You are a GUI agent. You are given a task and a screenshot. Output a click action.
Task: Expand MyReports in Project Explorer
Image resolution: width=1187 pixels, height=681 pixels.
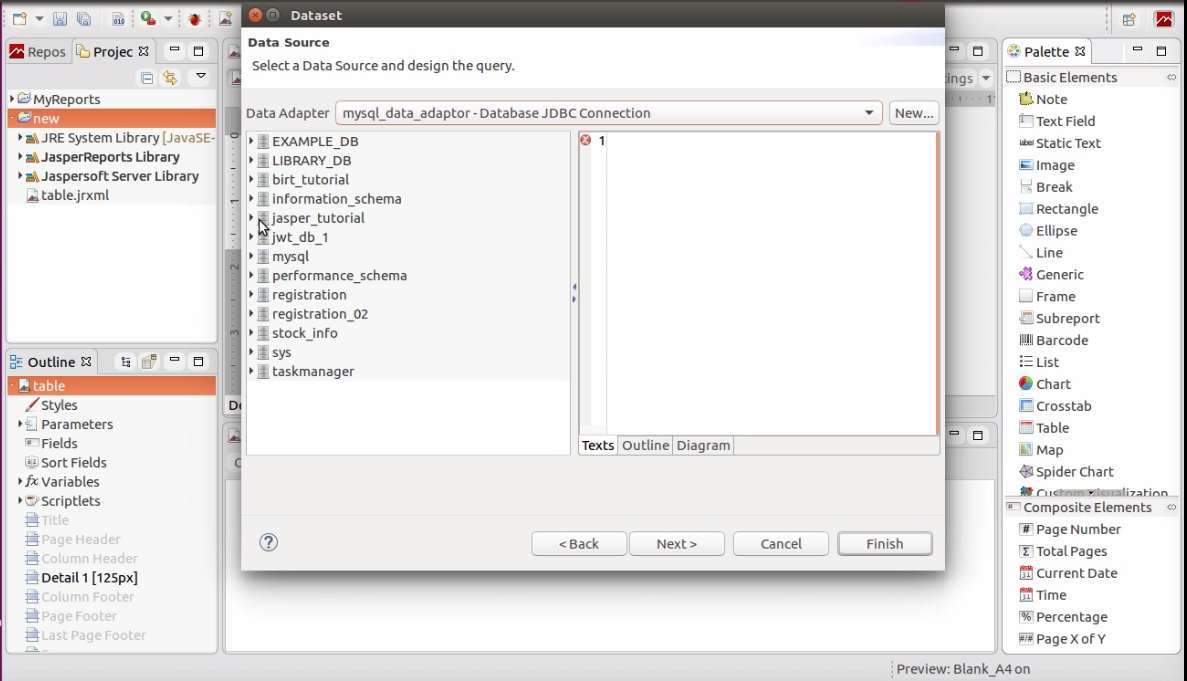click(12, 99)
